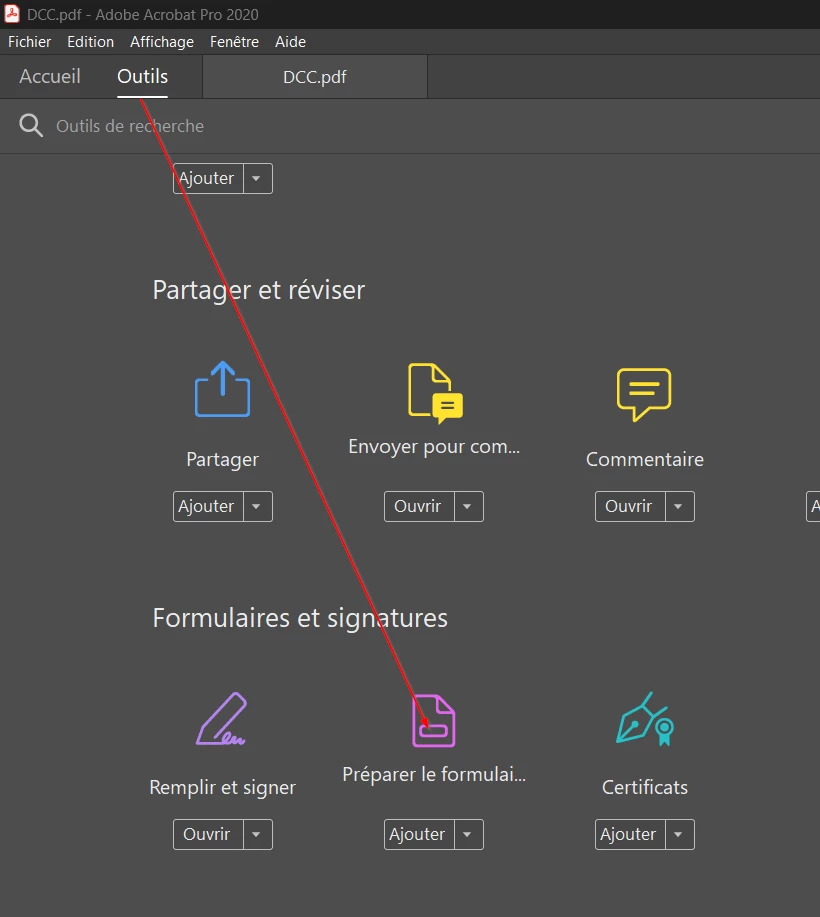Viewport: 820px width, 917px height.
Task: Expand dropdown arrow beside Certificats Ajouter
Action: (x=680, y=835)
